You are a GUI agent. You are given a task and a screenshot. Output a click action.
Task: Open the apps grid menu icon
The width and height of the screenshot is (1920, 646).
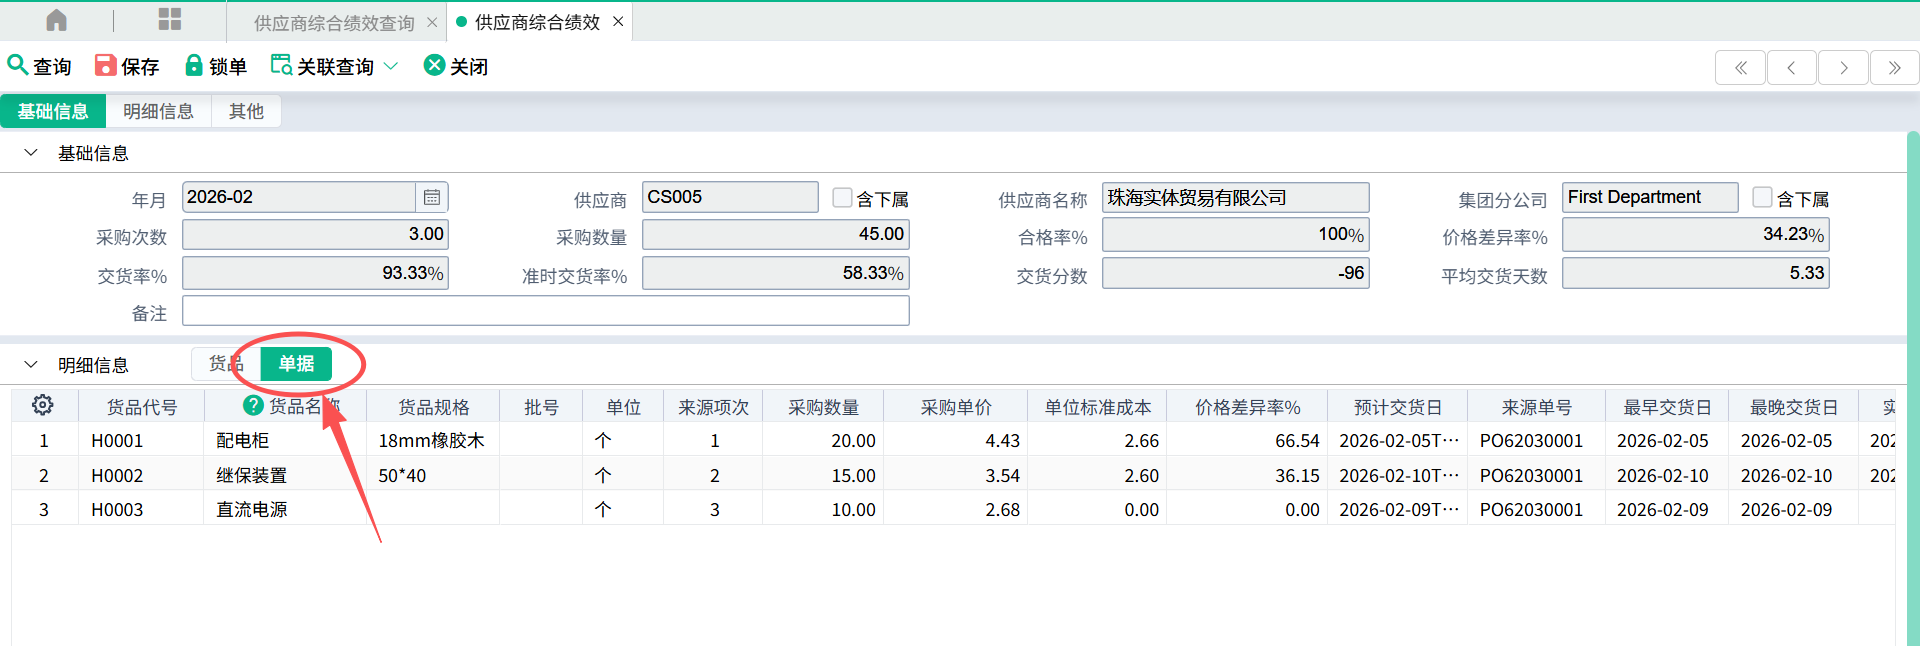(170, 20)
